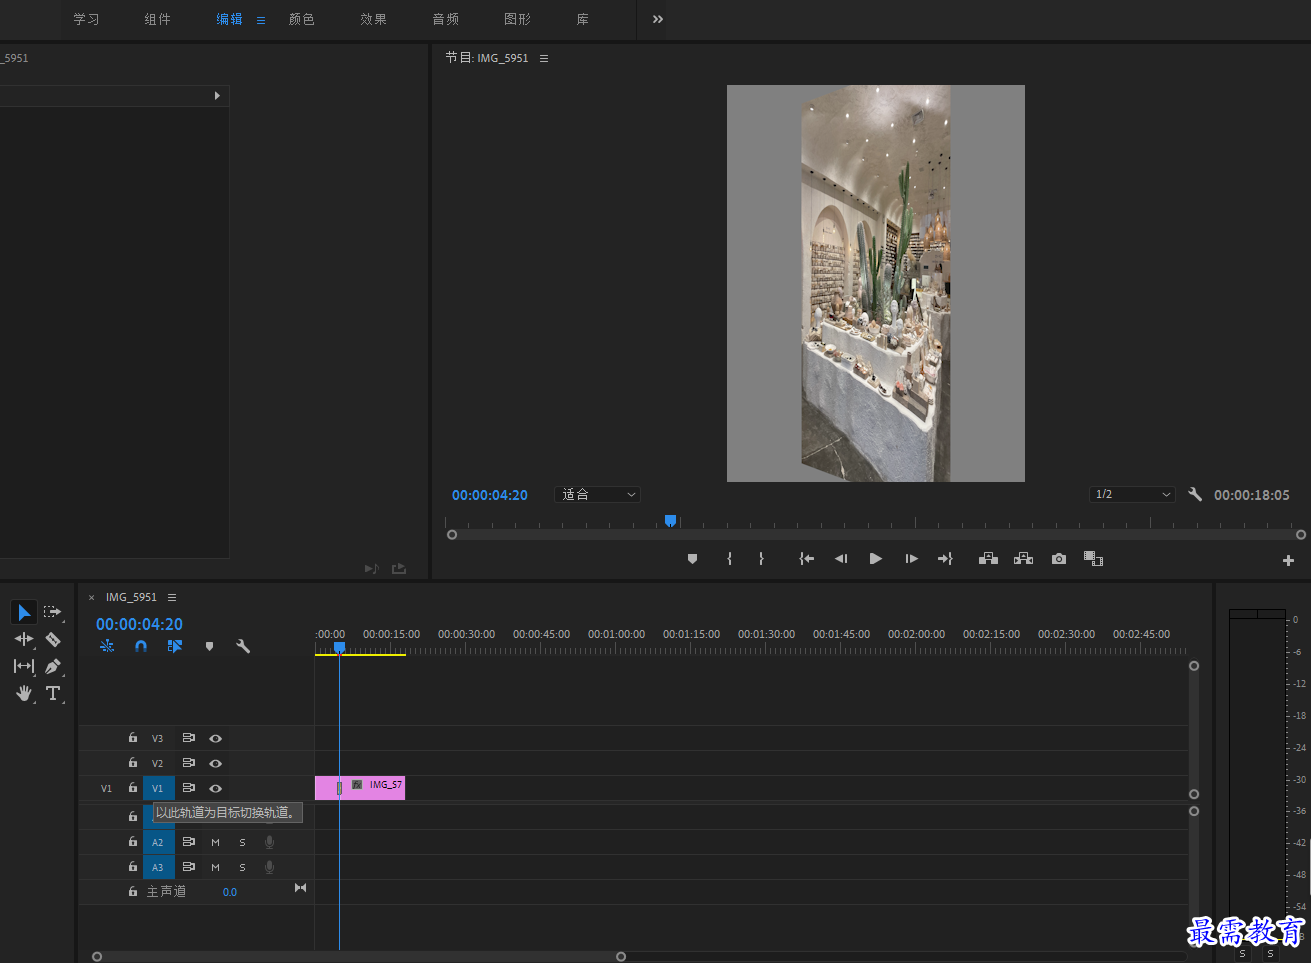
Task: Mark In point in program monitor
Action: pos(729,559)
